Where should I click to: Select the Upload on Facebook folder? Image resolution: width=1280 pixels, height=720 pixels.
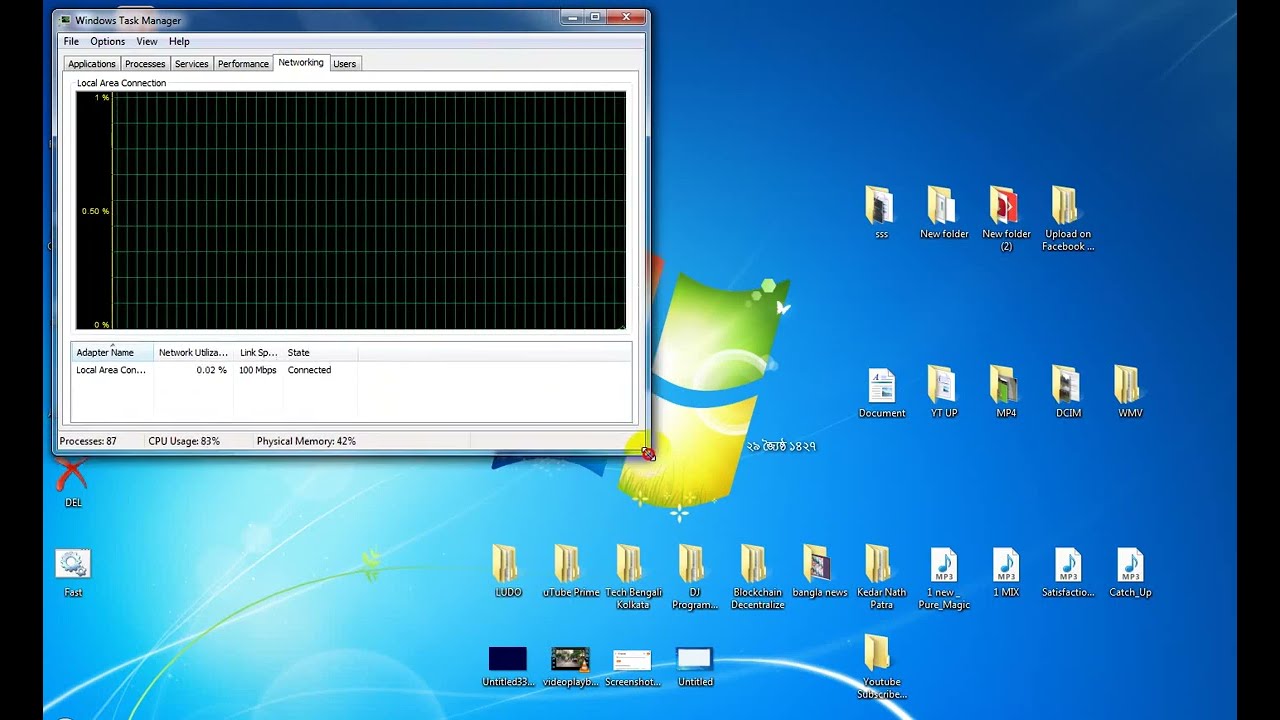tap(1068, 218)
